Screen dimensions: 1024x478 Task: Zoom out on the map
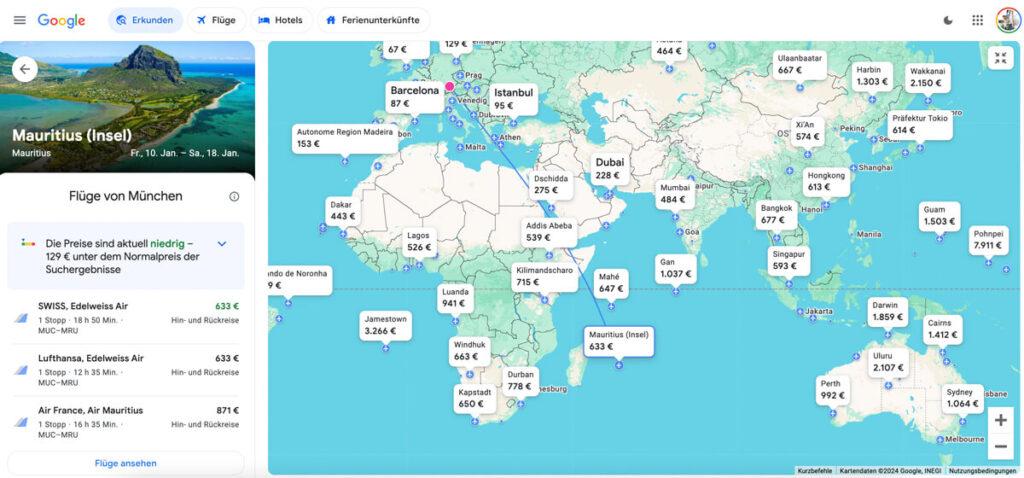tap(1000, 447)
